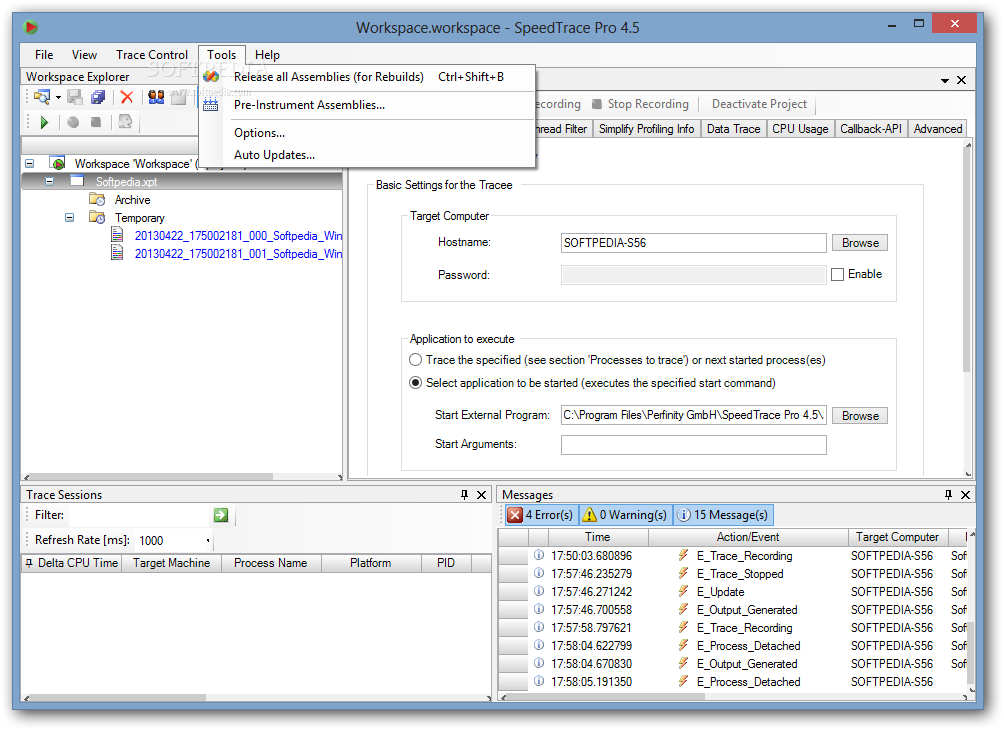The width and height of the screenshot is (1004, 730).
Task: Click the Deactivate Project button
Action: (759, 104)
